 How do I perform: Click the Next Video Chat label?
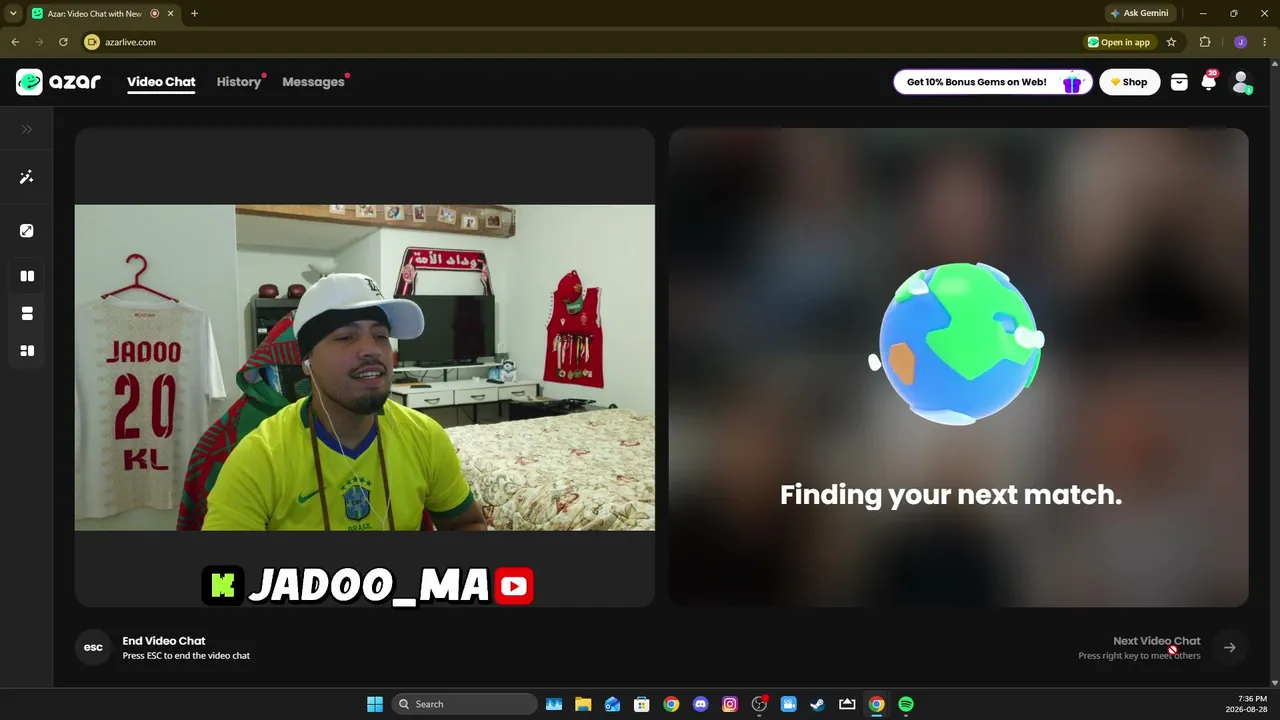pos(1157,641)
